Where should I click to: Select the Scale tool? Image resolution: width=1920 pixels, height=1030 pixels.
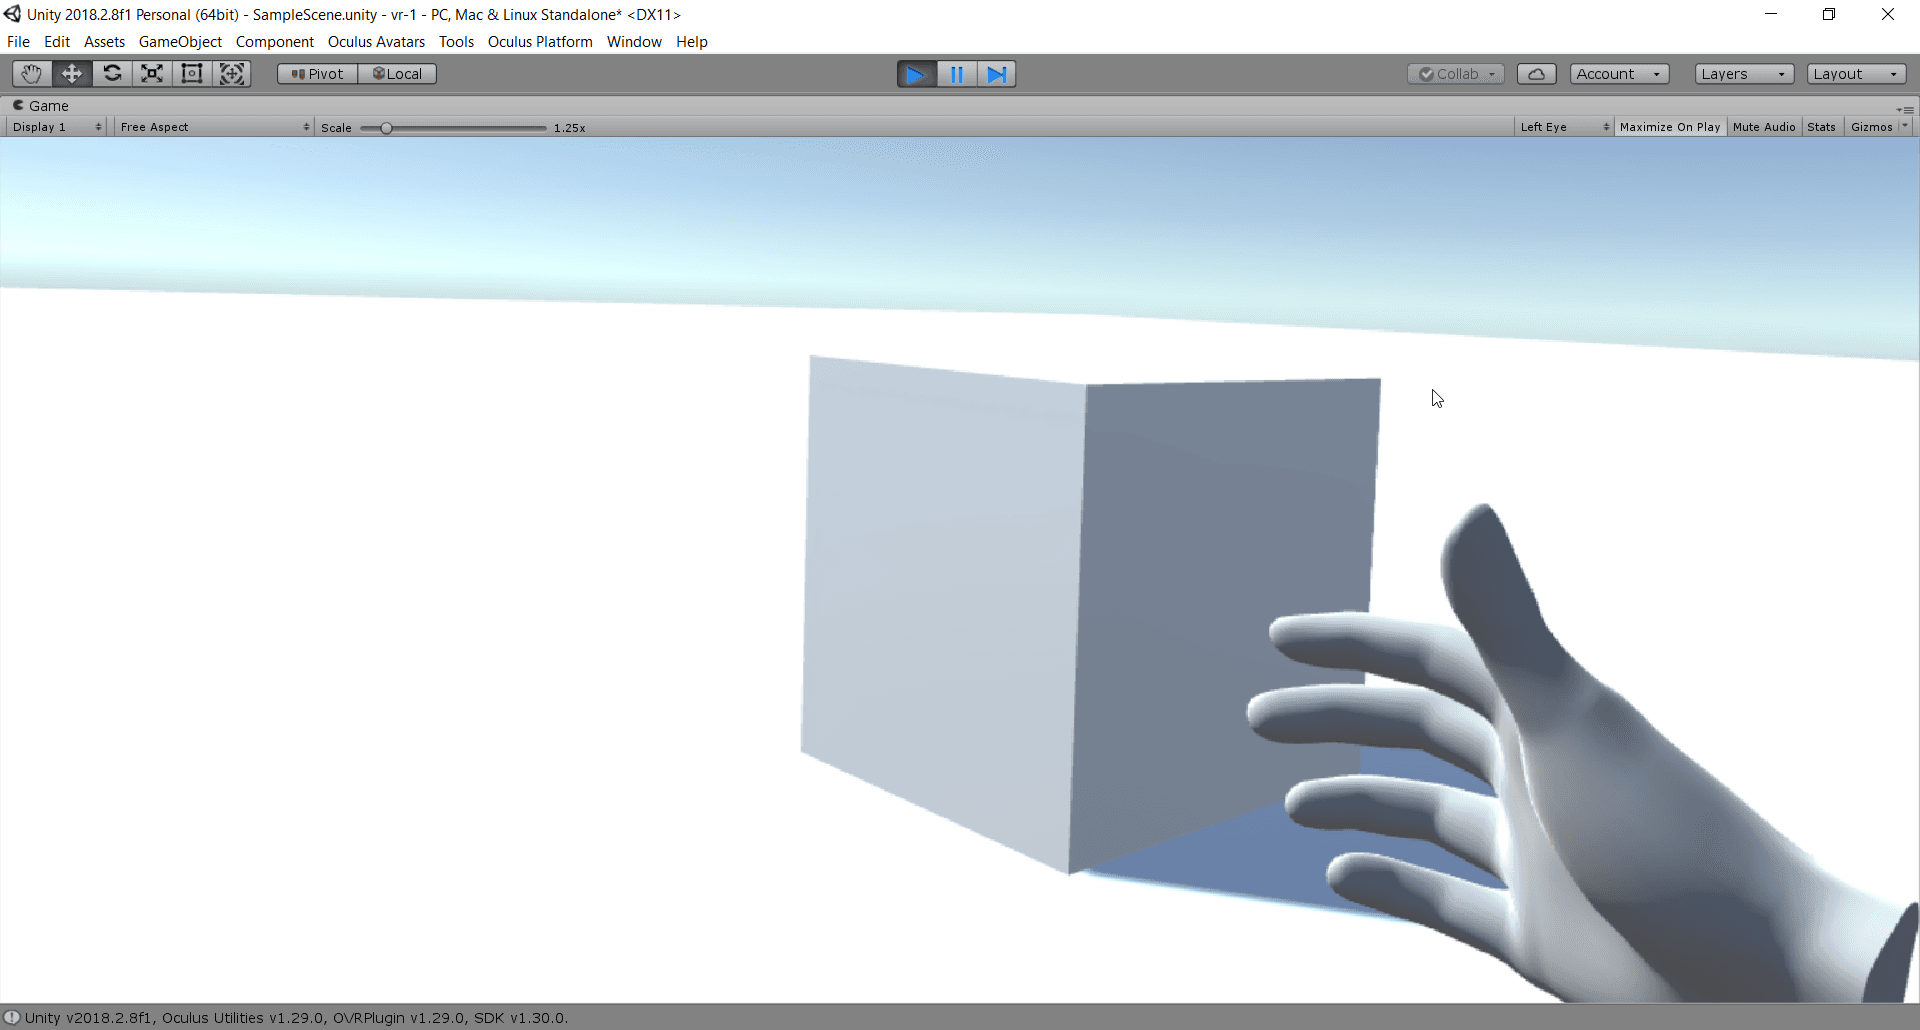(152, 74)
